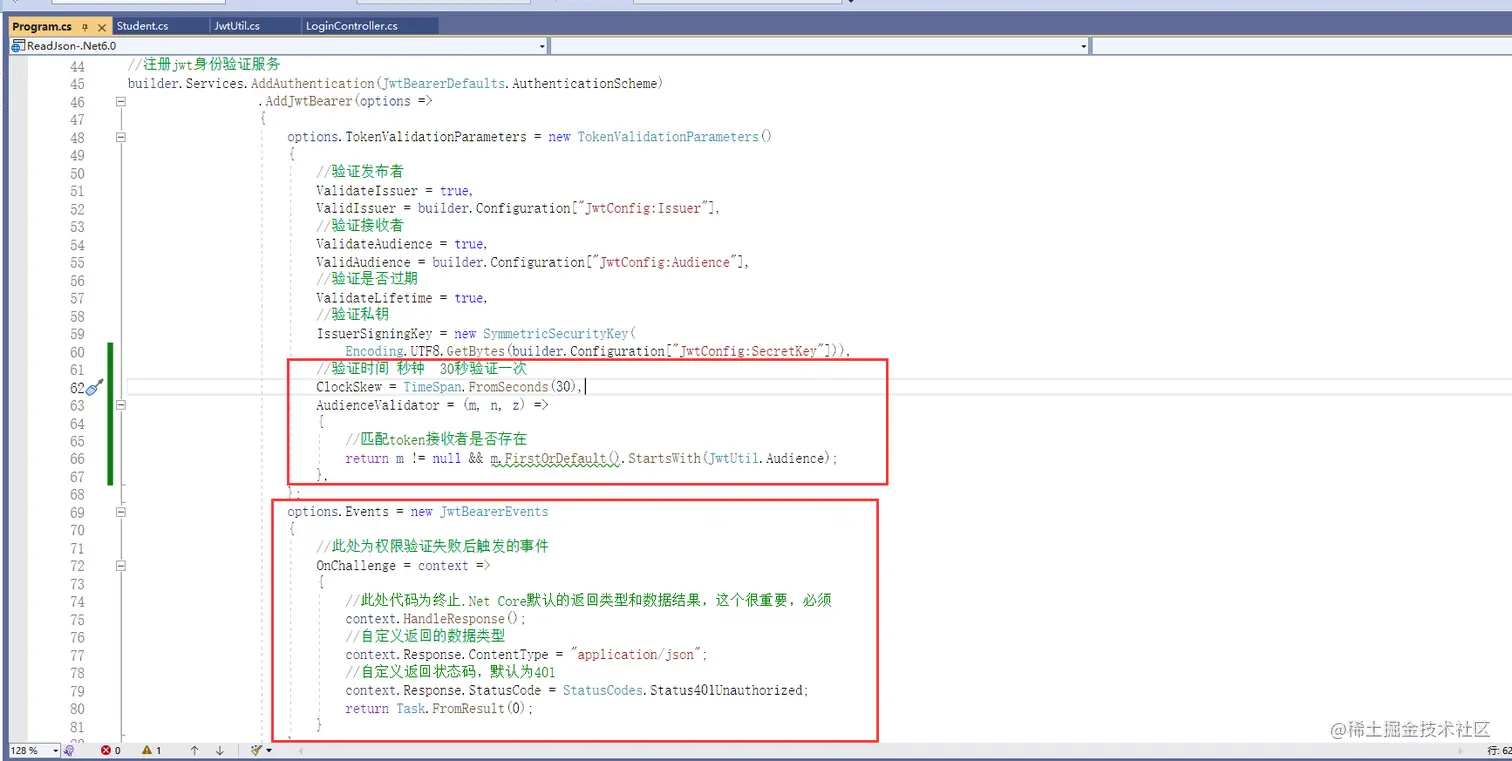
Task: Run code cleanup broom icon in status bar
Action: 256,750
